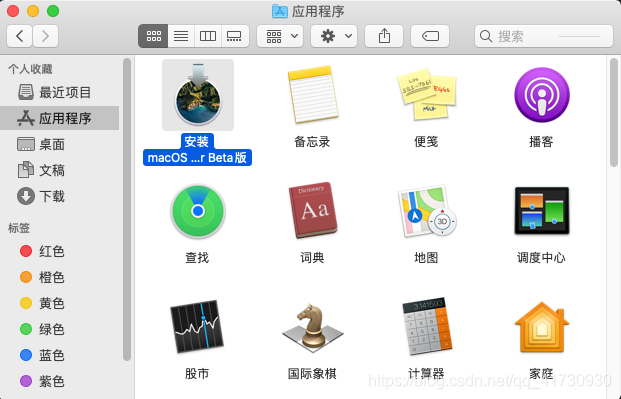The width and height of the screenshot is (621, 399).
Task: Filter by the 蓝色 blue tag
Action: coord(59,355)
